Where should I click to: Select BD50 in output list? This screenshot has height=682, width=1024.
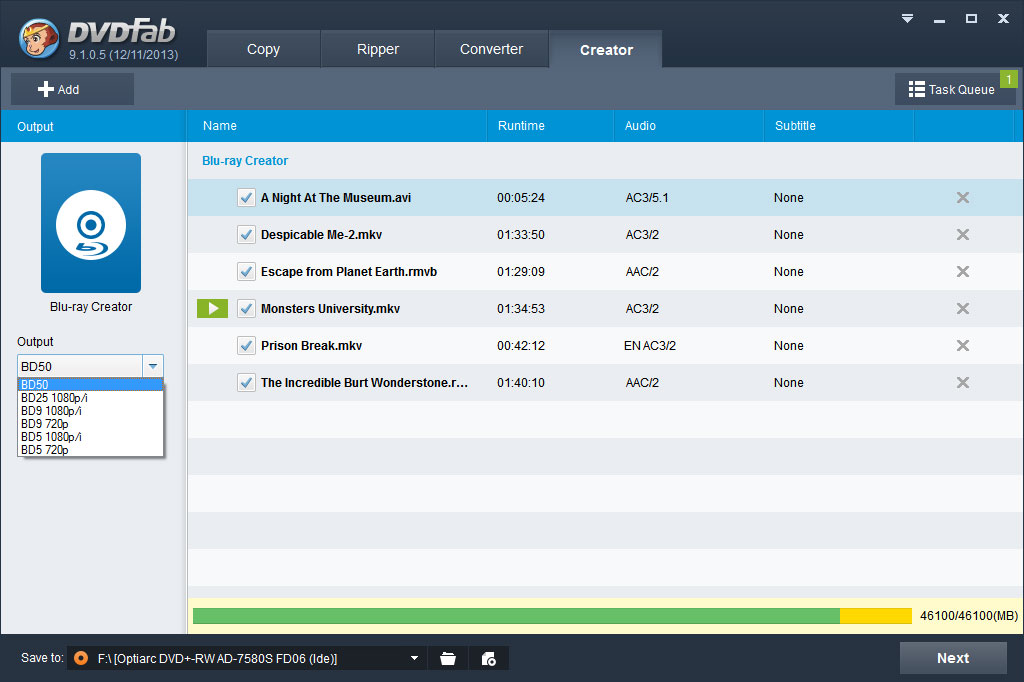(x=90, y=385)
